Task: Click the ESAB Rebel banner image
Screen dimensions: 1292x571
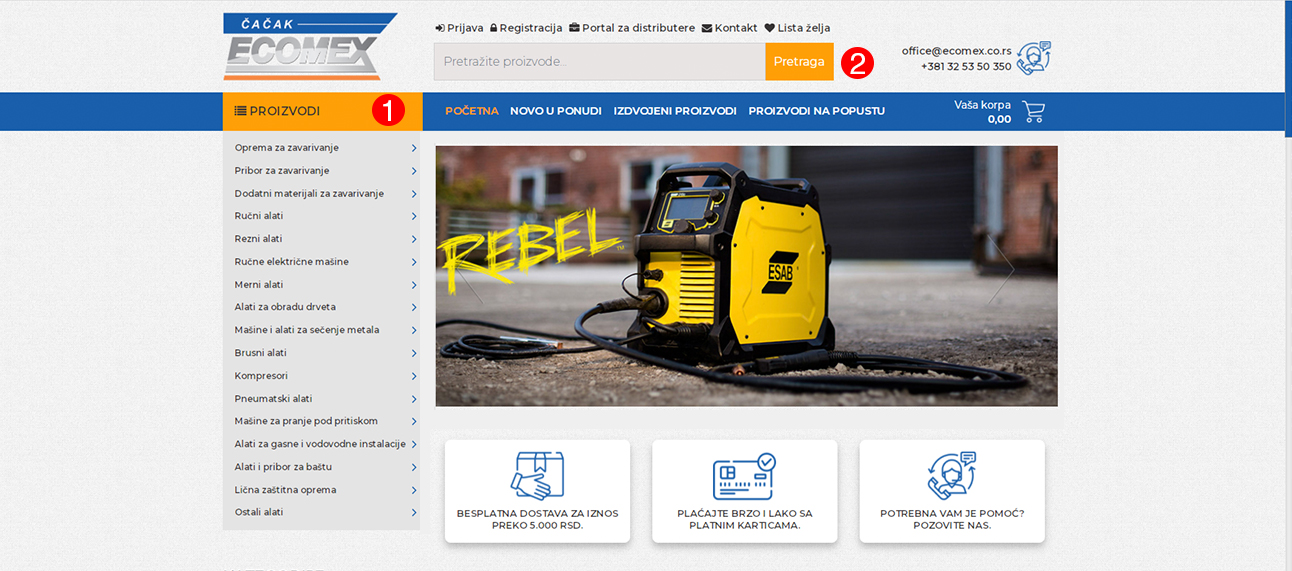Action: point(746,276)
